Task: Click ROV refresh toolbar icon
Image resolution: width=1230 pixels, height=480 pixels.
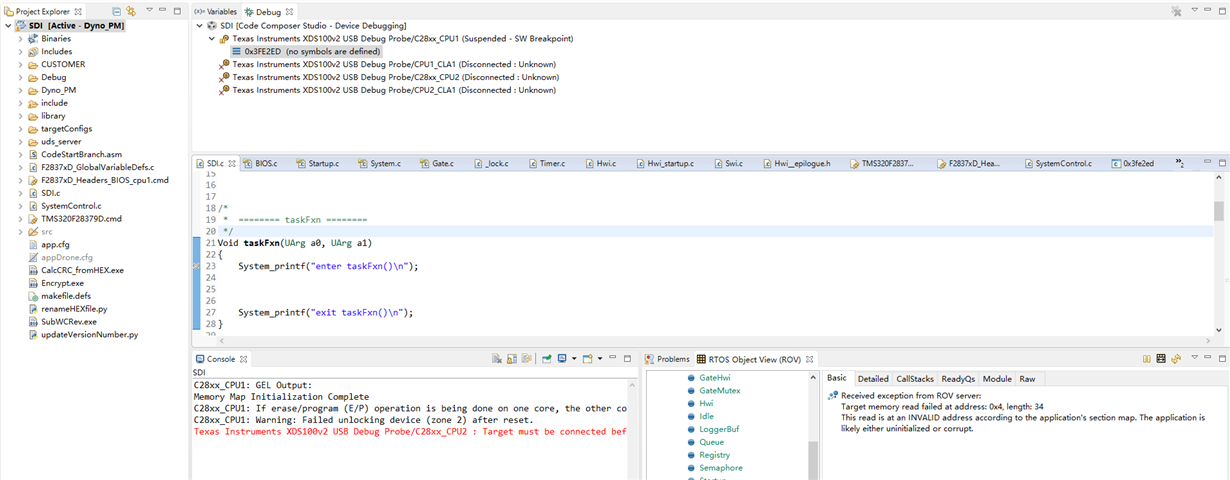Action: coord(1177,359)
